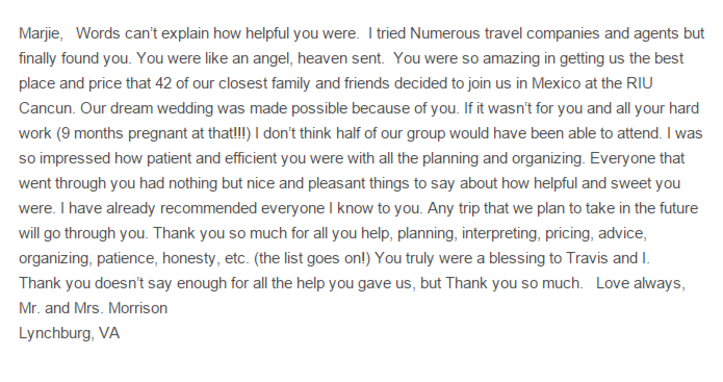Screen dimensions: 723x382
Task: Click the text "(9 months pregnant at that!!!)"
Action: click(x=154, y=133)
